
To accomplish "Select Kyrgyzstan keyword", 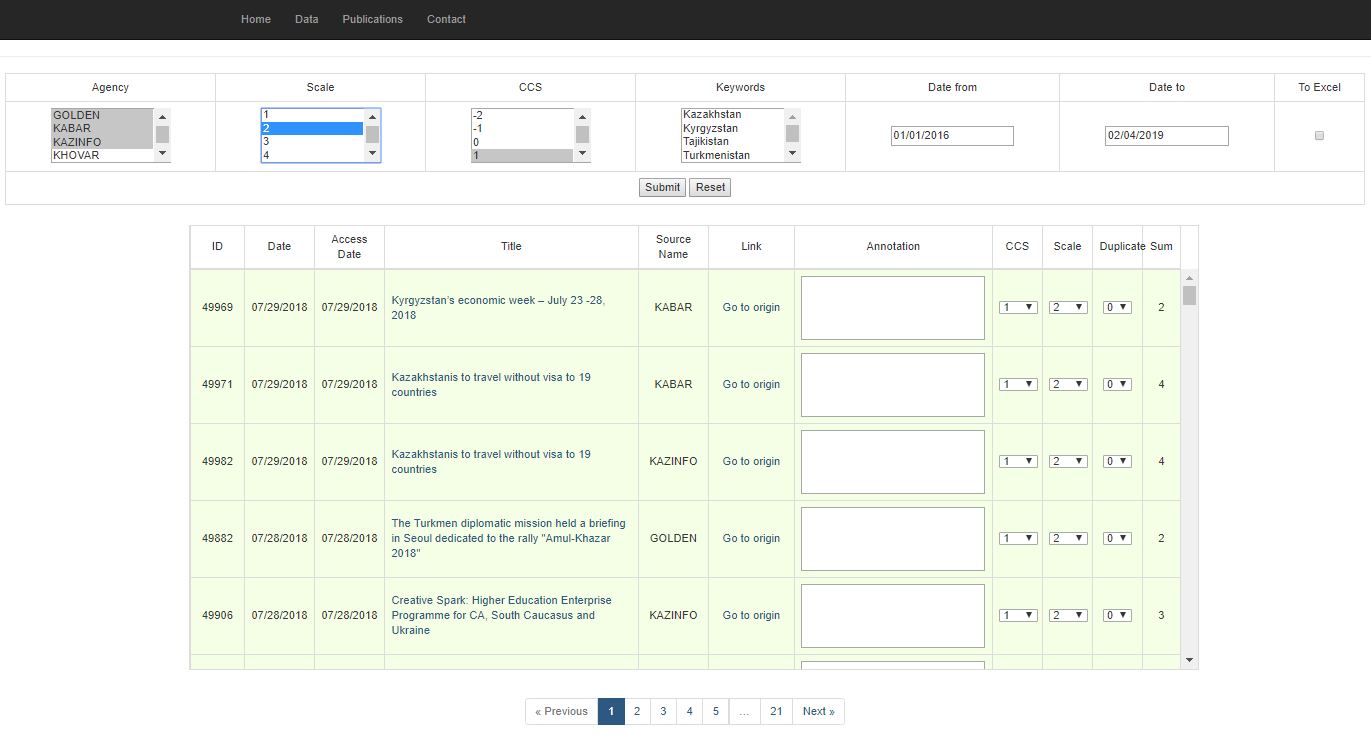I will (x=732, y=128).
